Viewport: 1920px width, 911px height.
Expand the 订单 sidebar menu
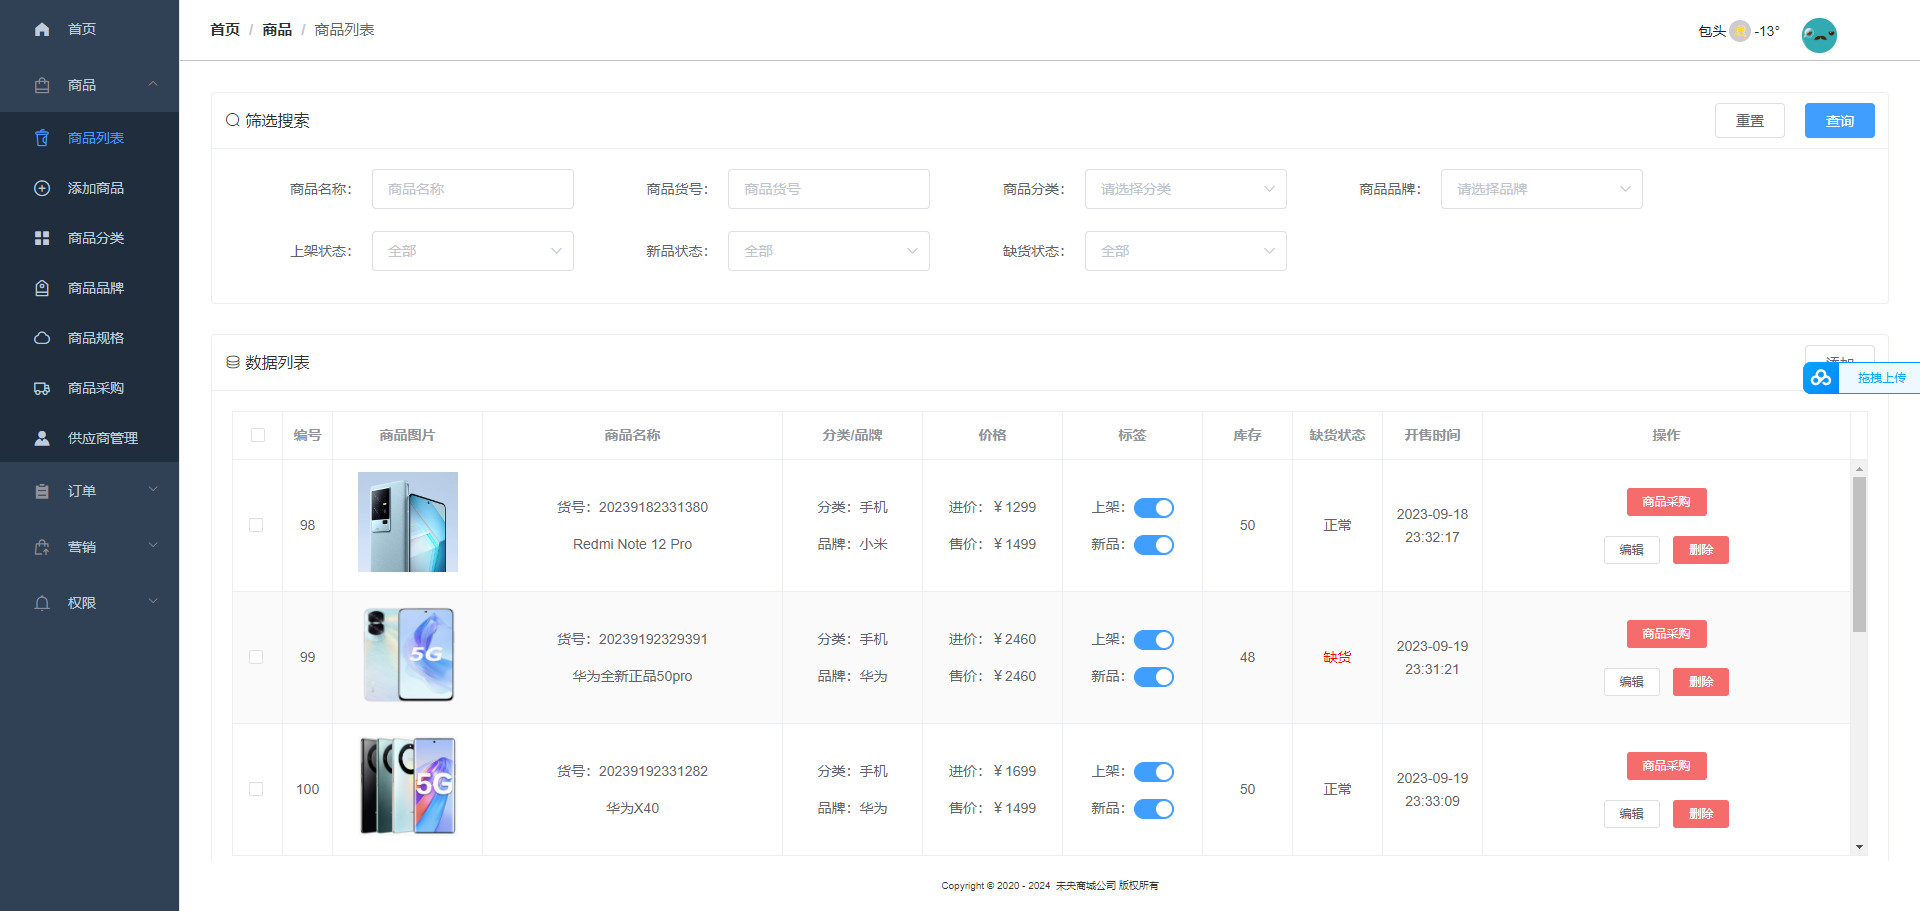coord(90,491)
